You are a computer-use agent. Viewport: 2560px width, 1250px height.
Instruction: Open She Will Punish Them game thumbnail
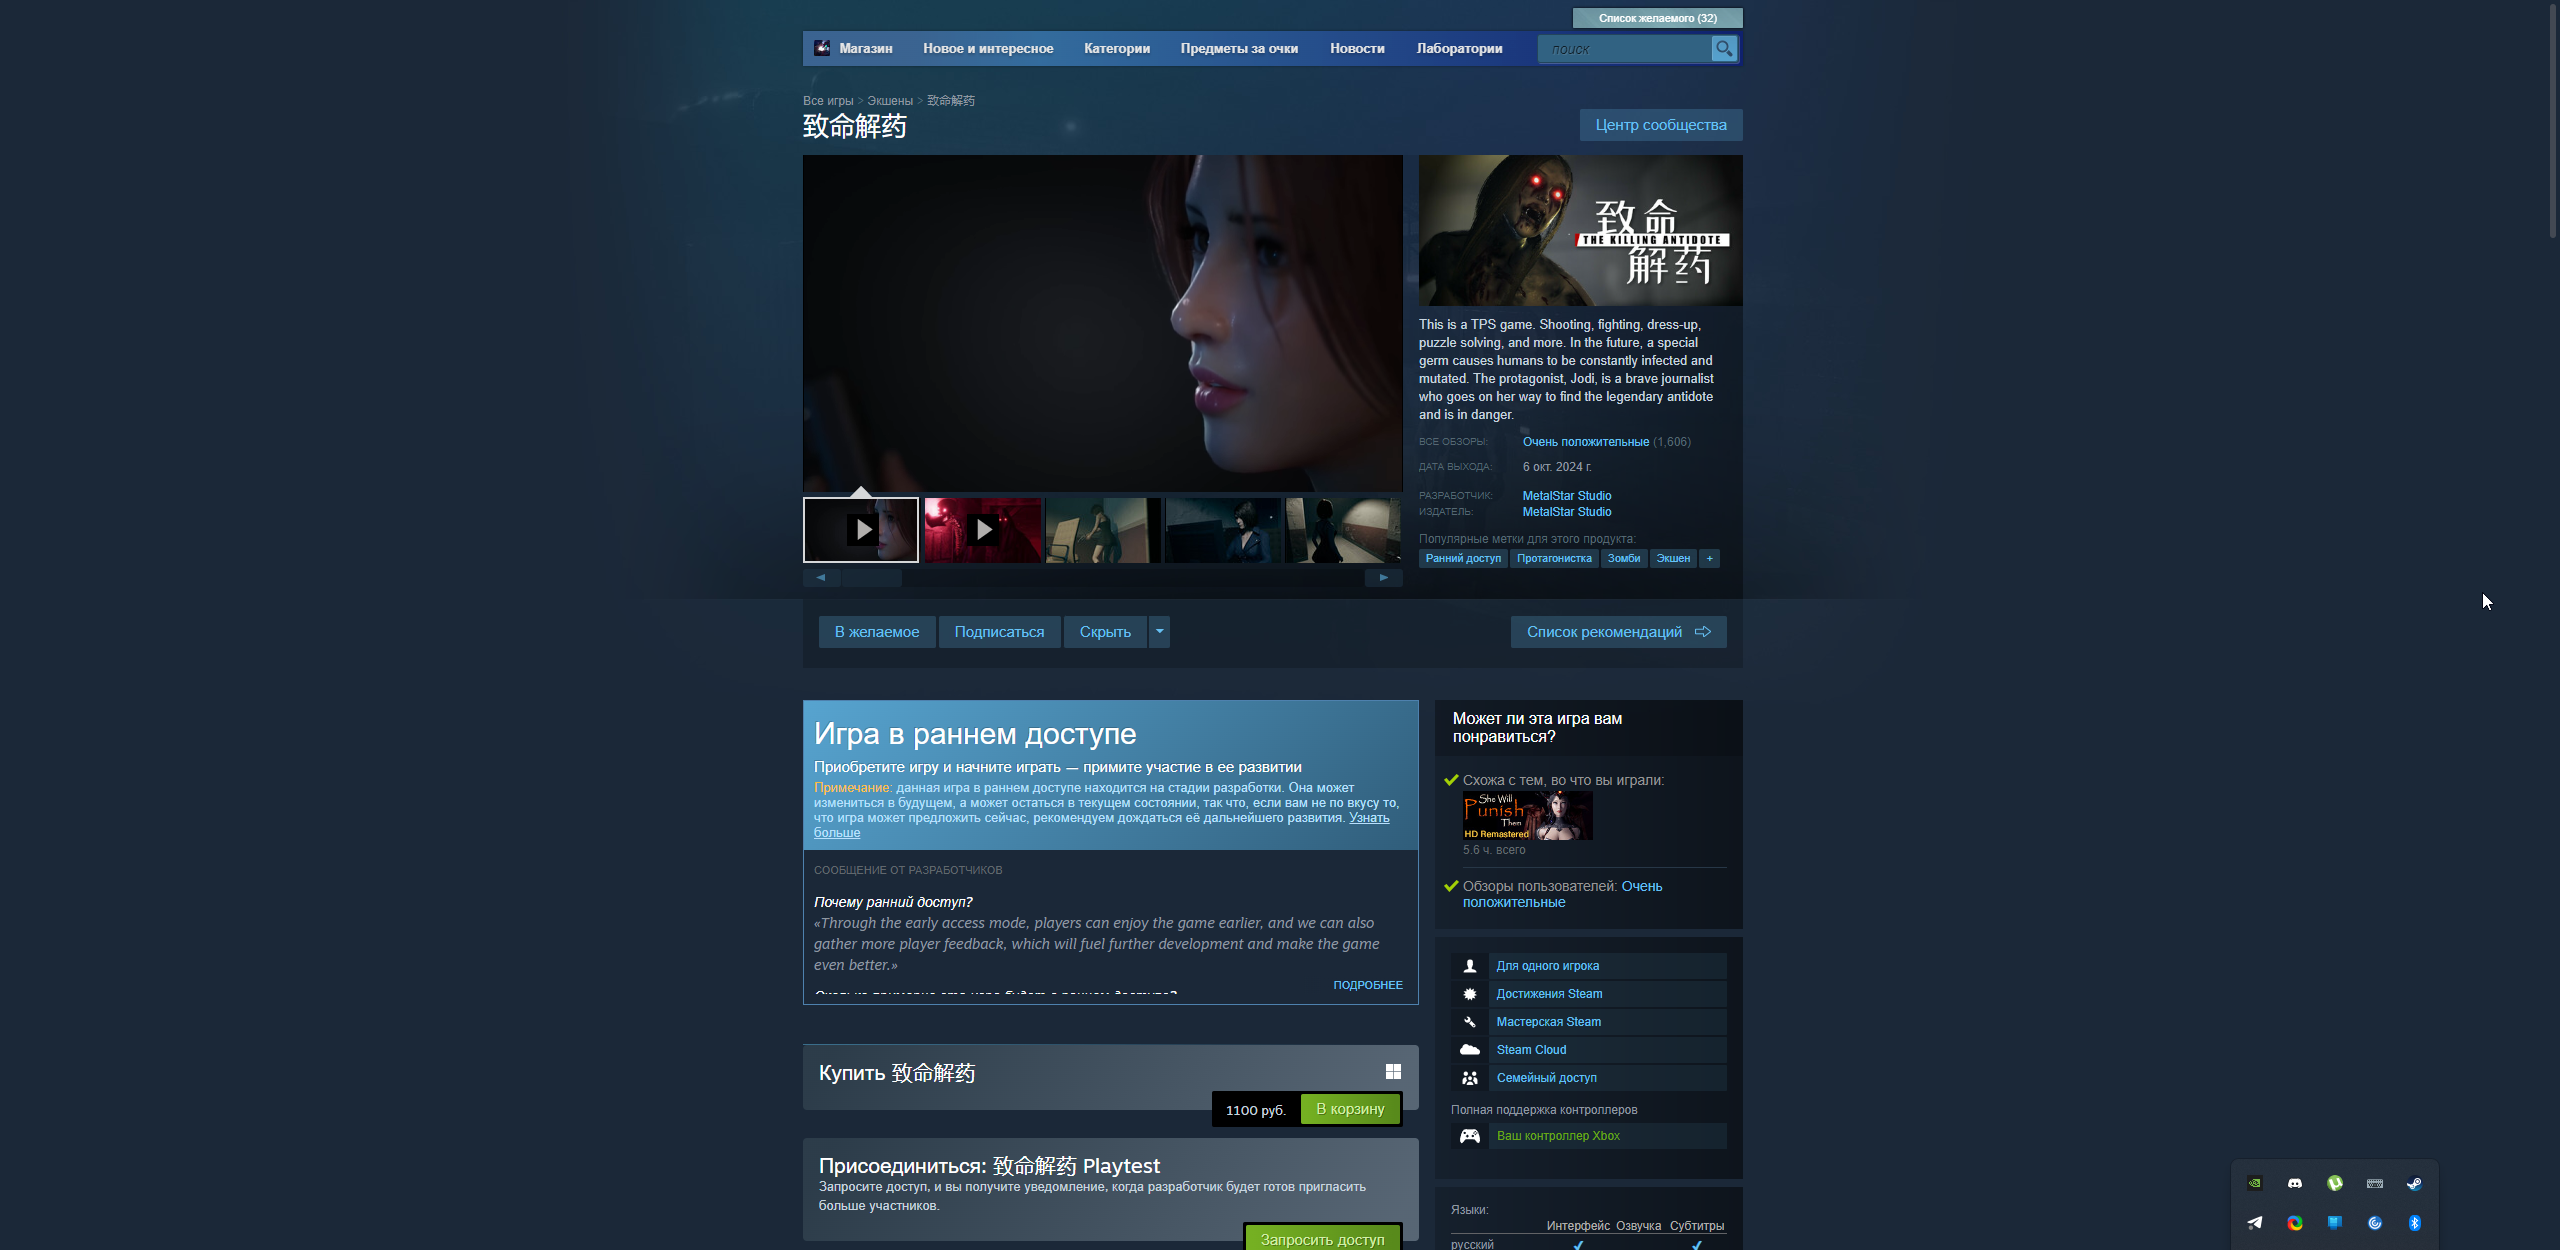(x=1528, y=816)
